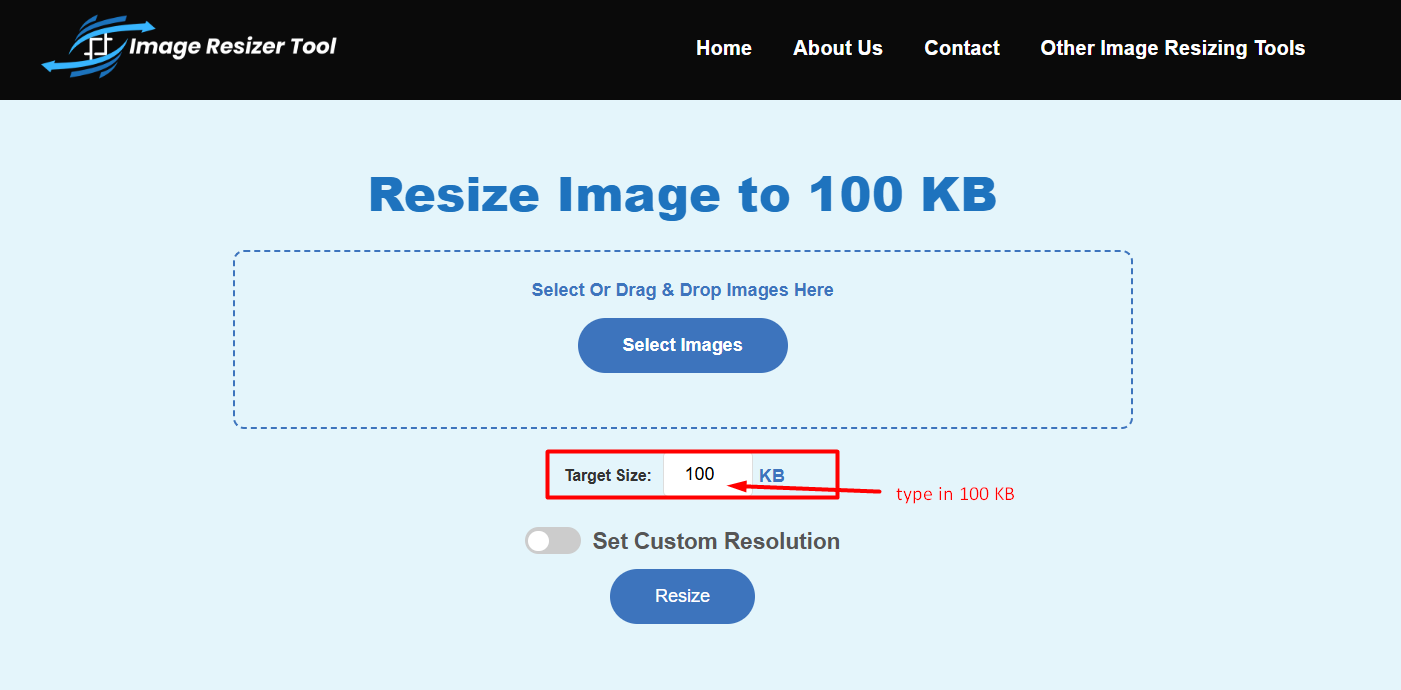Click the red "type in 100 KB" annotation
The width and height of the screenshot is (1401, 690).
pyautogui.click(x=955, y=494)
